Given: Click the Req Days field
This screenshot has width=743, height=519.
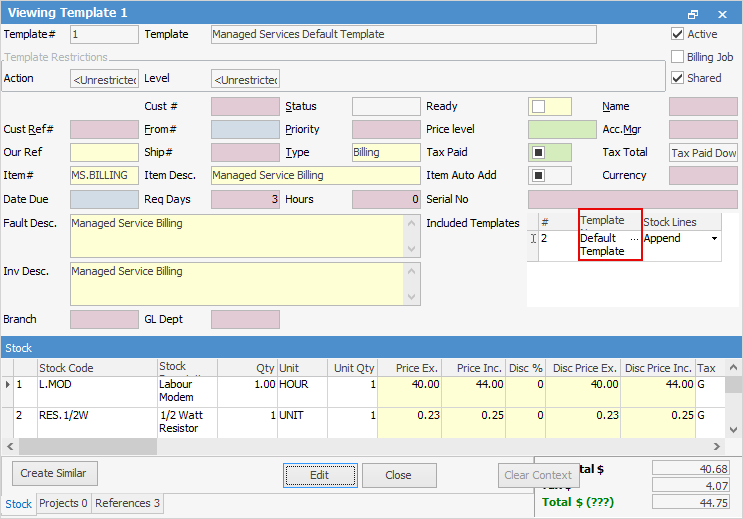Looking at the screenshot, I should (245, 200).
